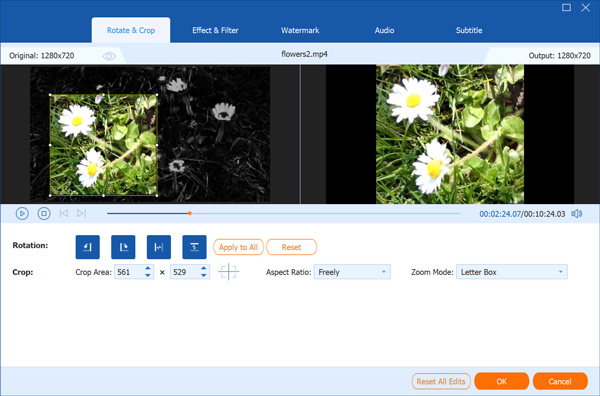This screenshot has height=396, width=600.
Task: Center the crop area with crosshair icon
Action: click(x=228, y=272)
